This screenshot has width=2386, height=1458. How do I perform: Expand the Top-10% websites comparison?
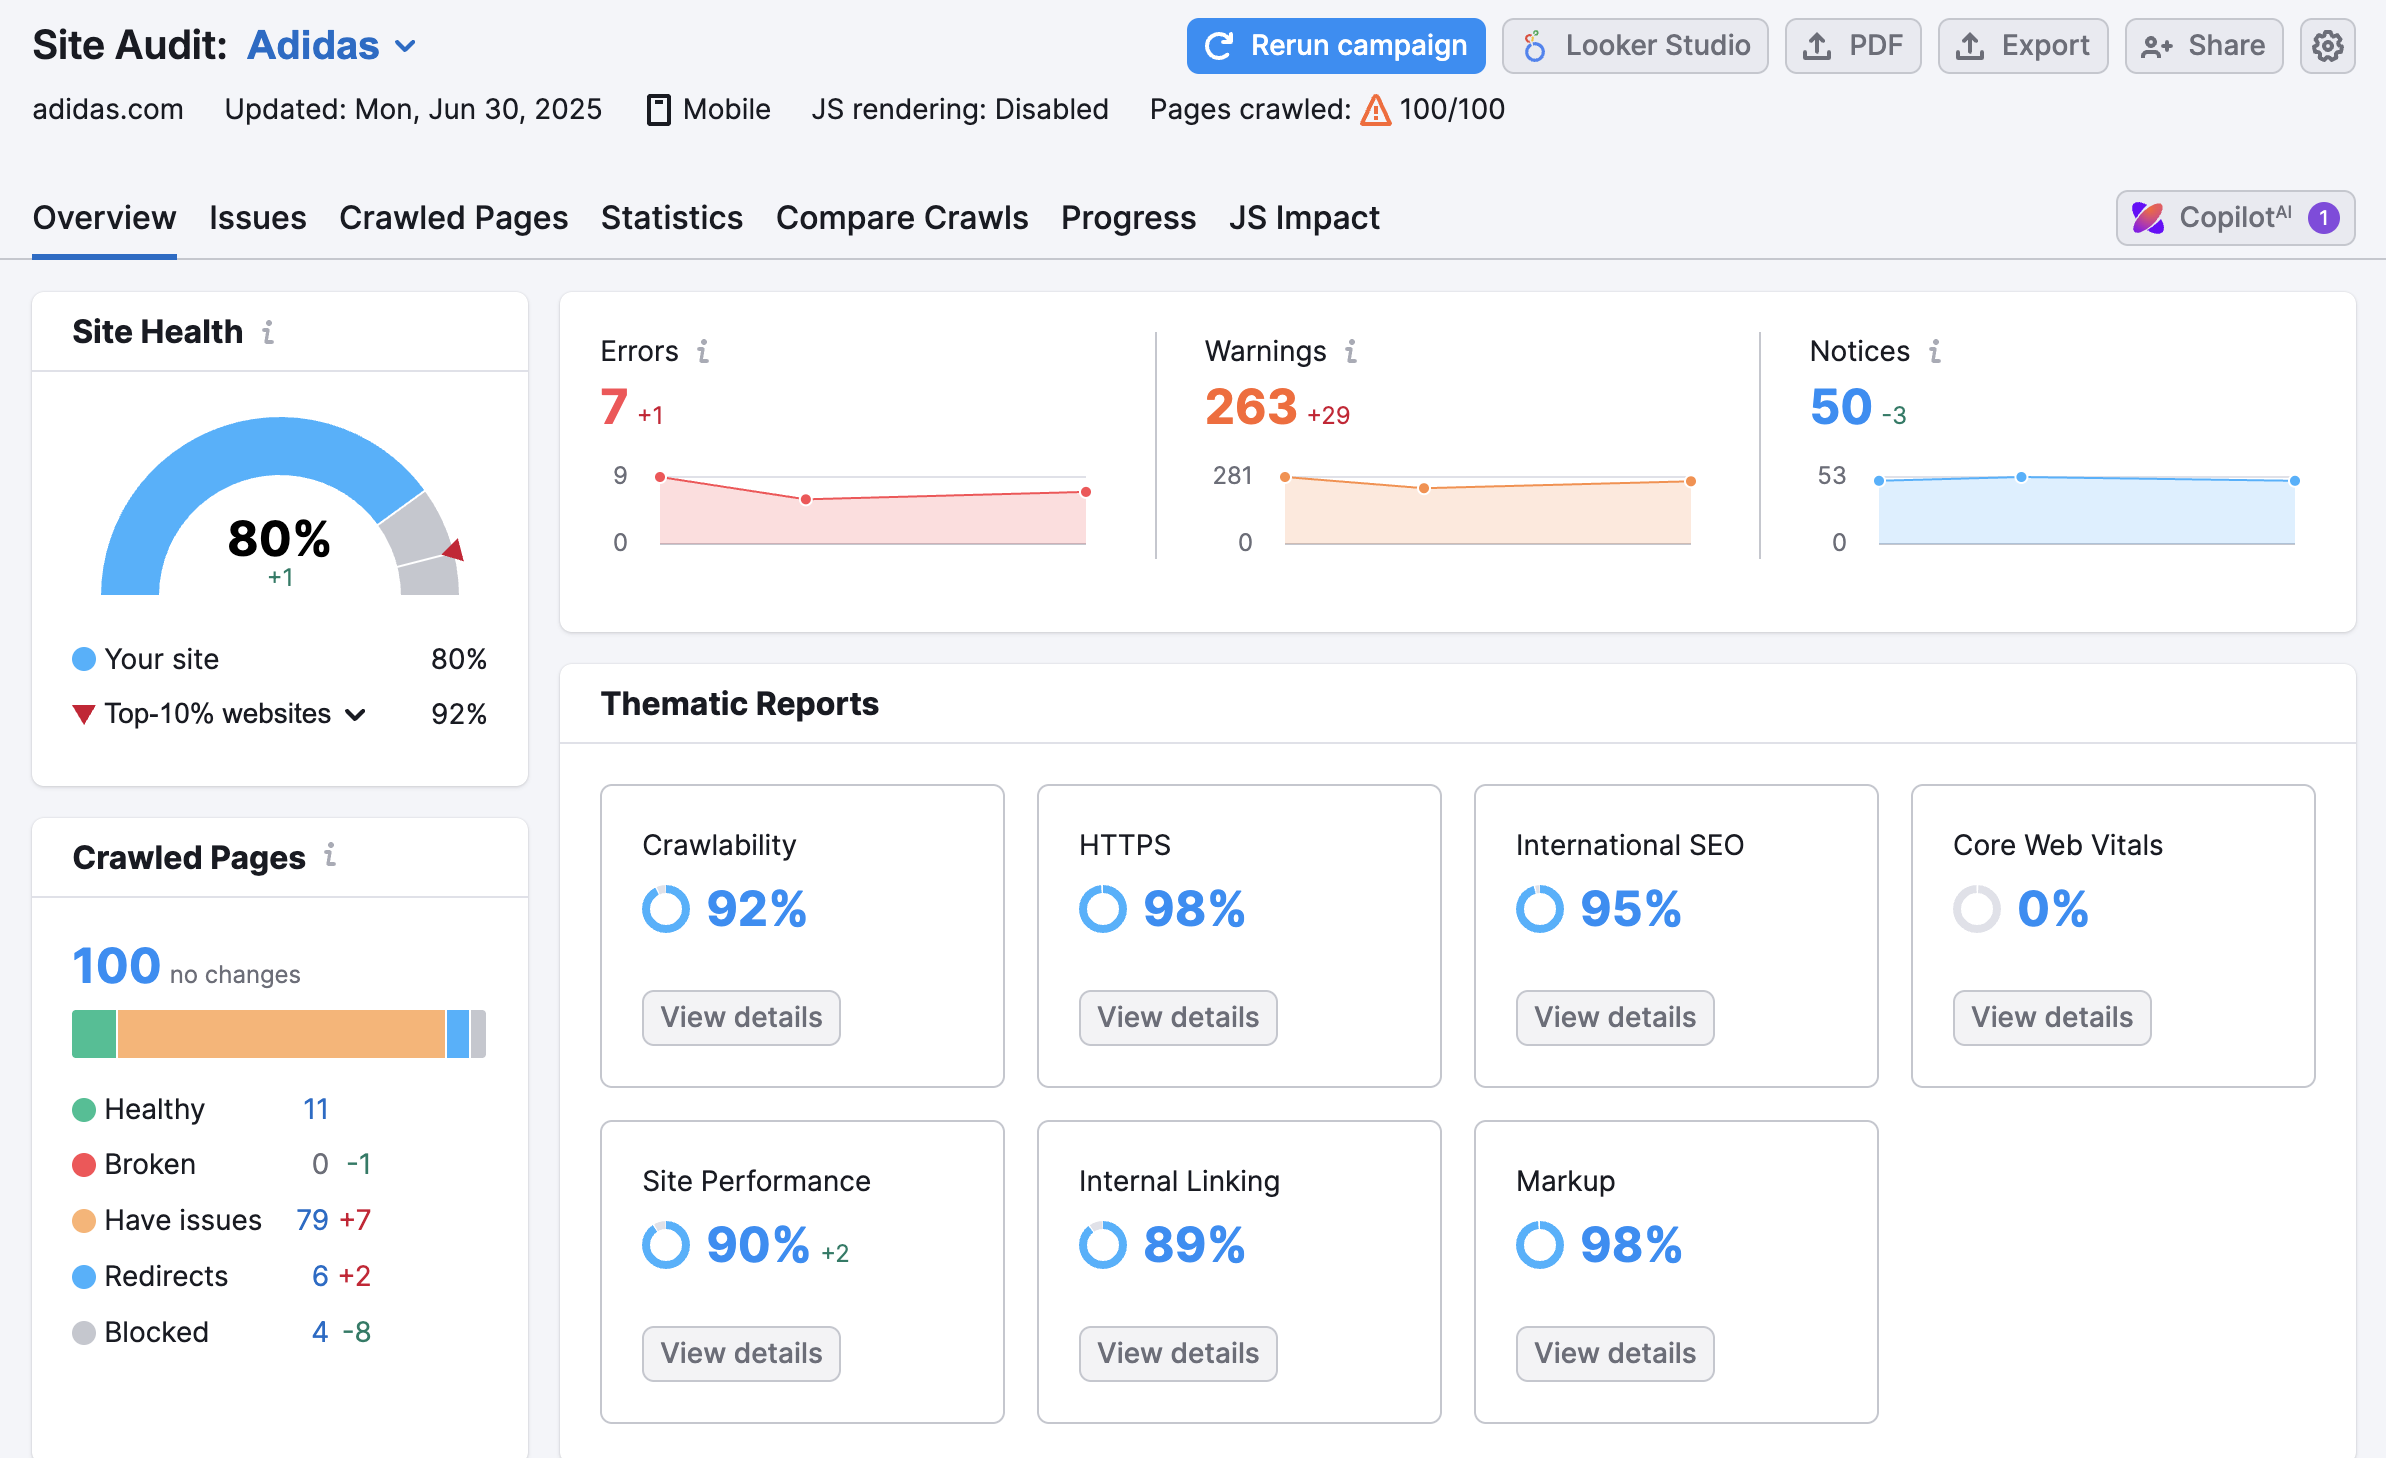pos(356,714)
